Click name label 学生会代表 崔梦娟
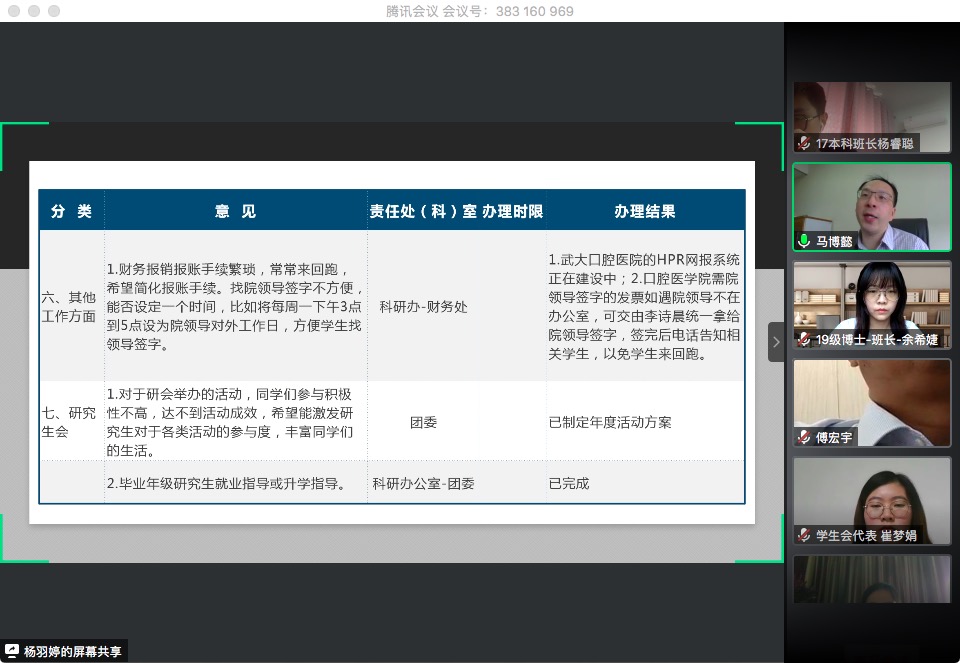This screenshot has width=960, height=663. pos(866,535)
